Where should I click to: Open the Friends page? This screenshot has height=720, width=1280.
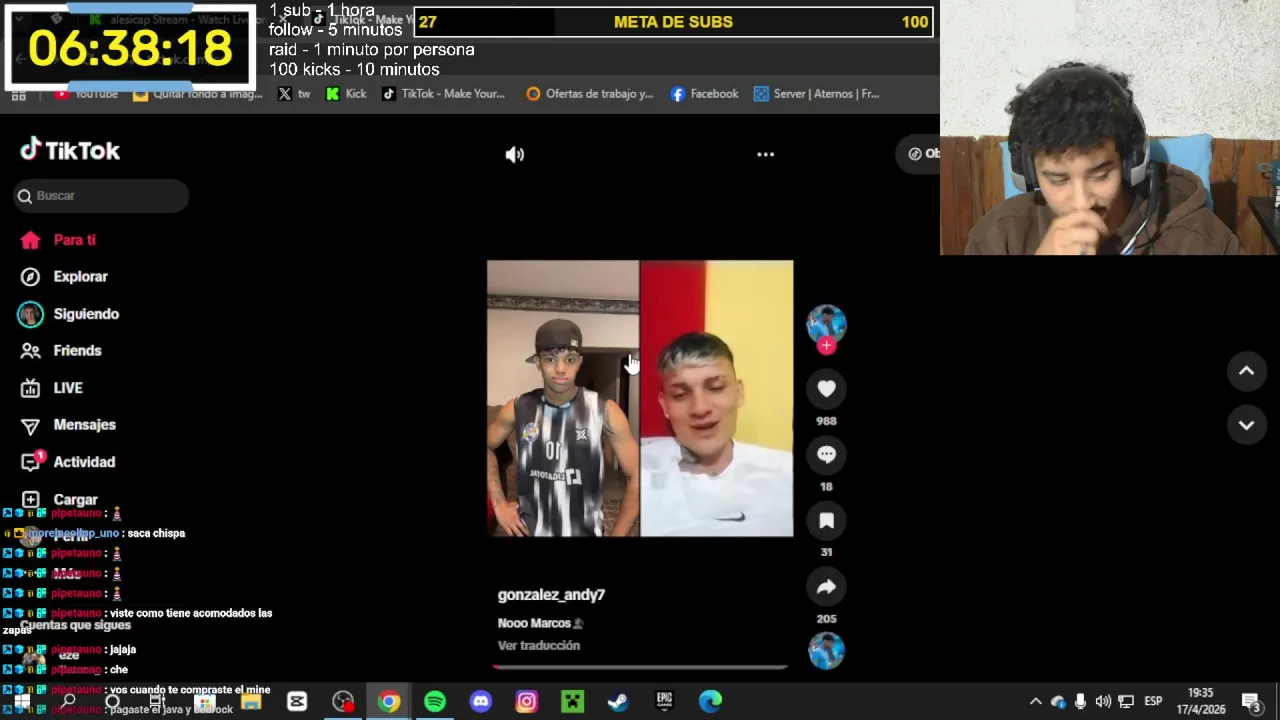(x=77, y=351)
